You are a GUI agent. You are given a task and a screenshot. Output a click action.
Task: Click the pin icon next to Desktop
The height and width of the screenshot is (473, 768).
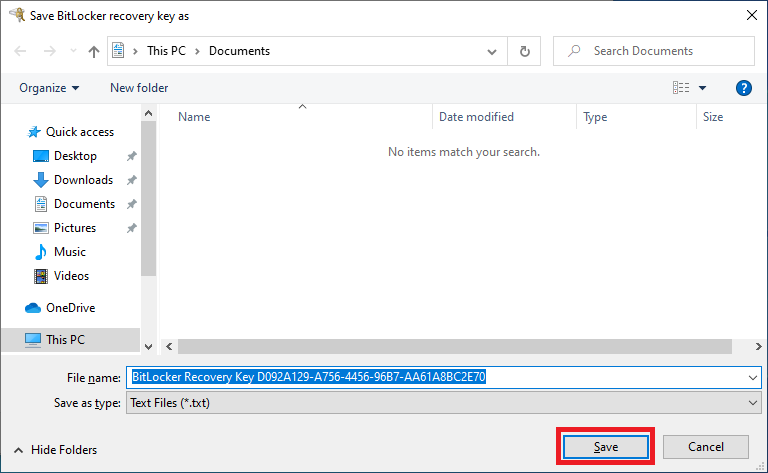pyautogui.click(x=131, y=156)
